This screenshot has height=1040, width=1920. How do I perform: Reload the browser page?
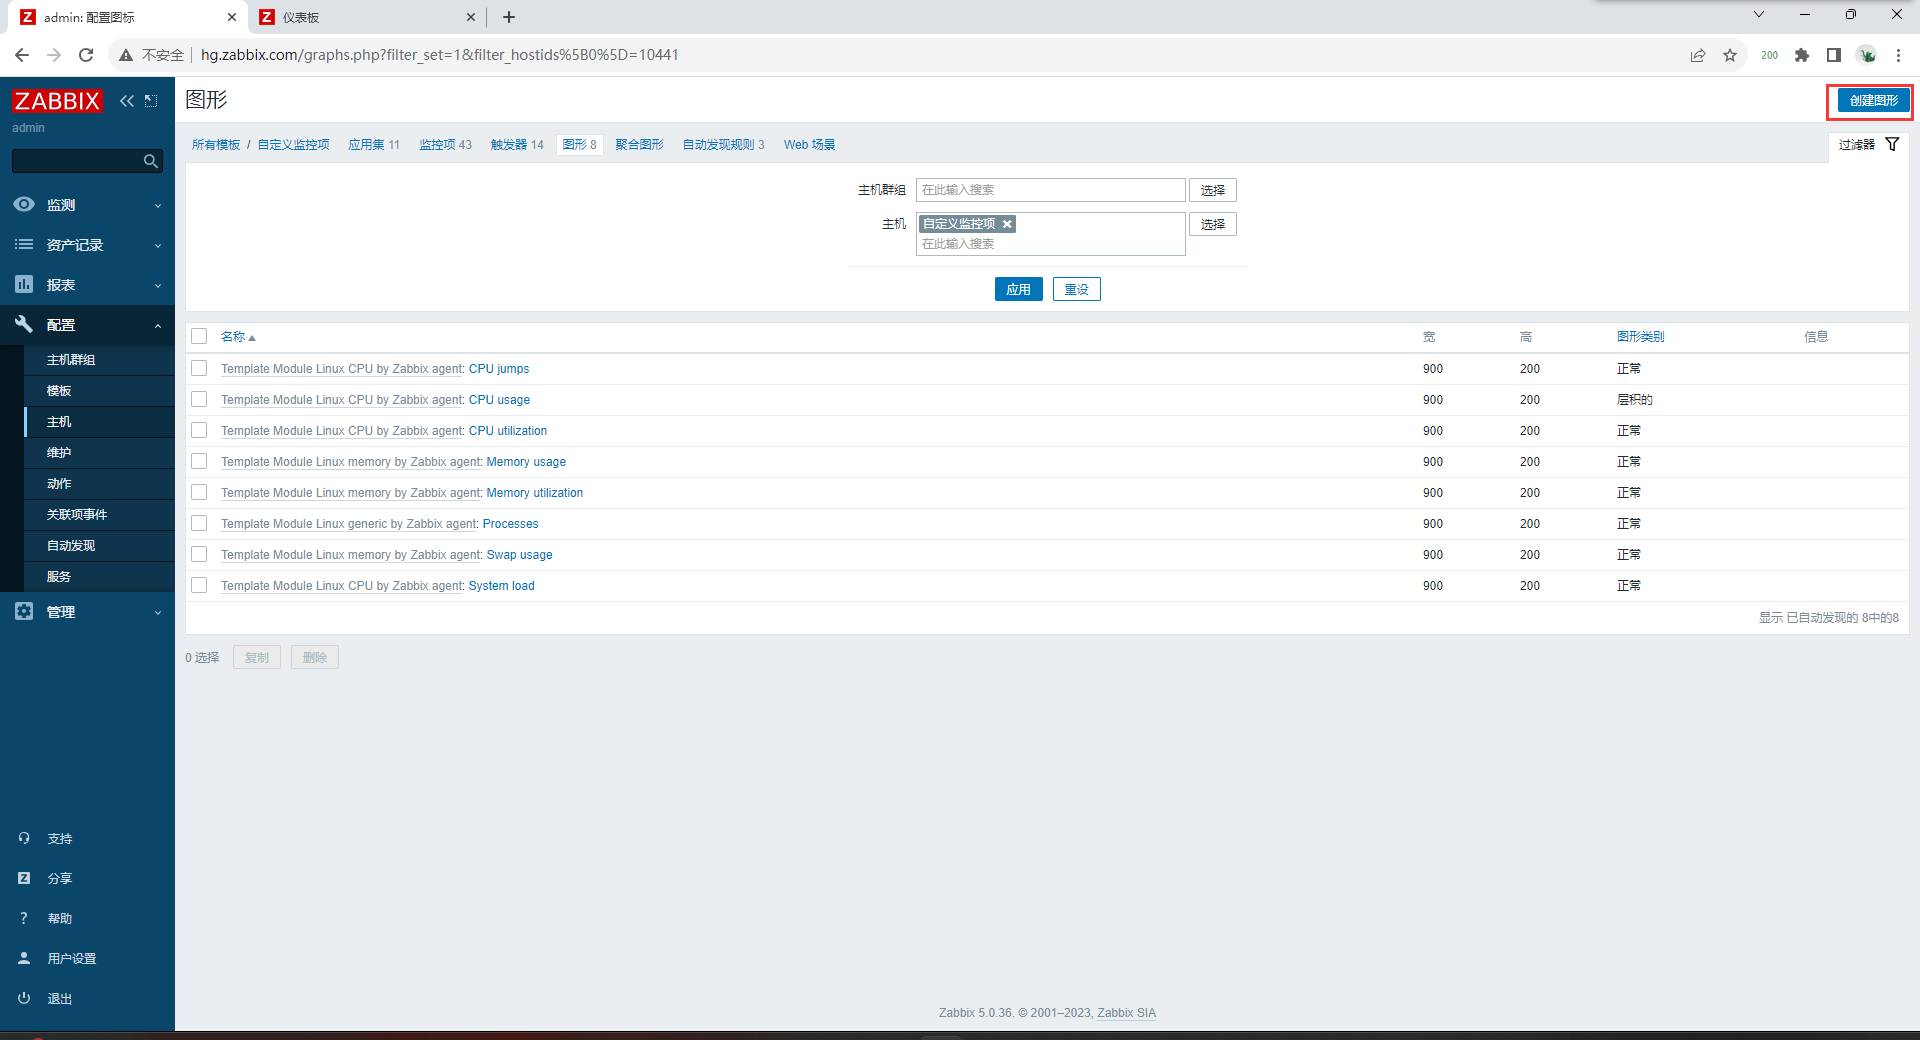pyautogui.click(x=86, y=55)
